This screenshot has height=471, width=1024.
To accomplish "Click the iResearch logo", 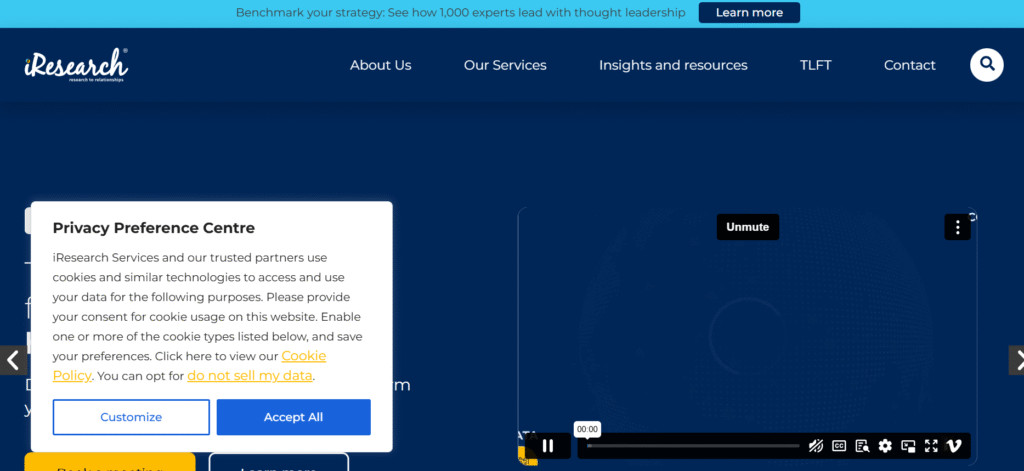I will tap(76, 65).
